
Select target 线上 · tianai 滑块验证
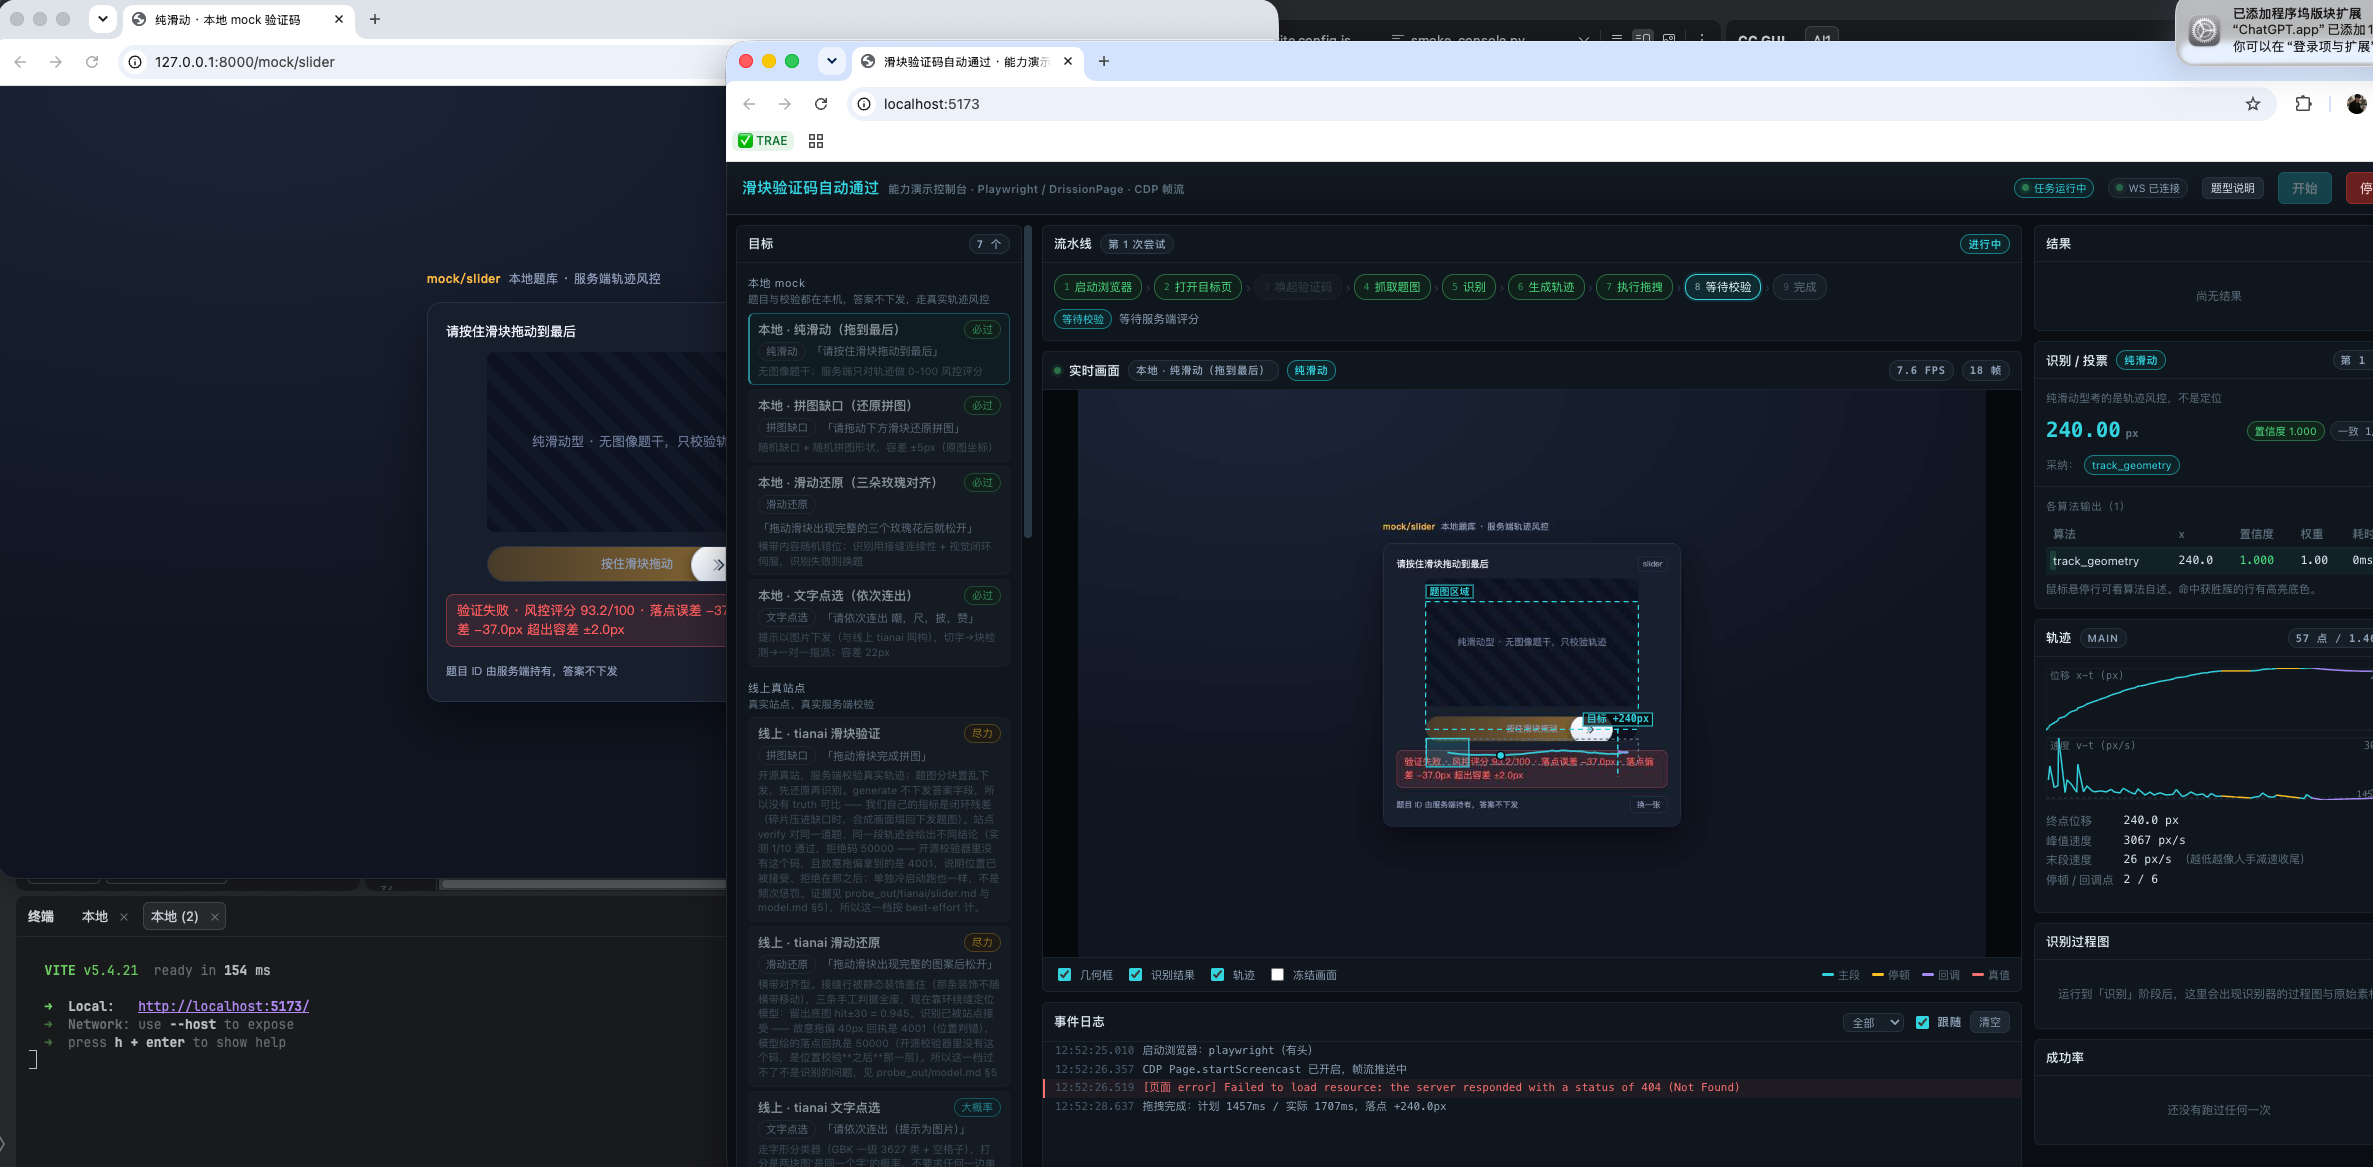879,820
